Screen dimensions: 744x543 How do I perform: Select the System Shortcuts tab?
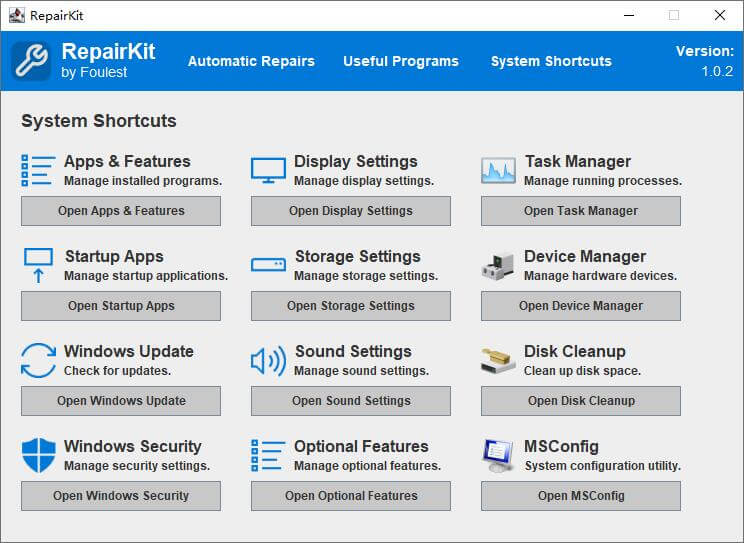pyautogui.click(x=551, y=61)
